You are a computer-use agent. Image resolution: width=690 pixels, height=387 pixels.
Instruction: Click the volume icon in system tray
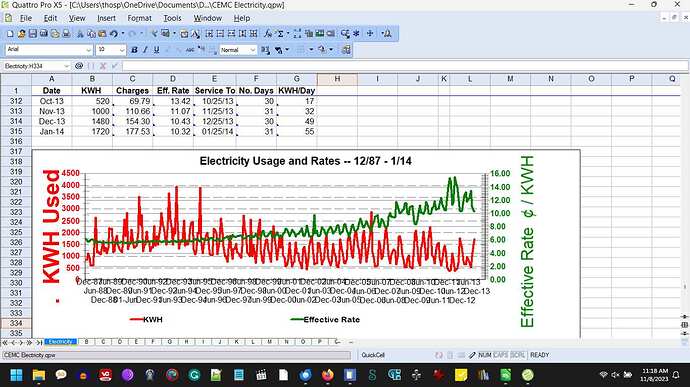pos(615,375)
